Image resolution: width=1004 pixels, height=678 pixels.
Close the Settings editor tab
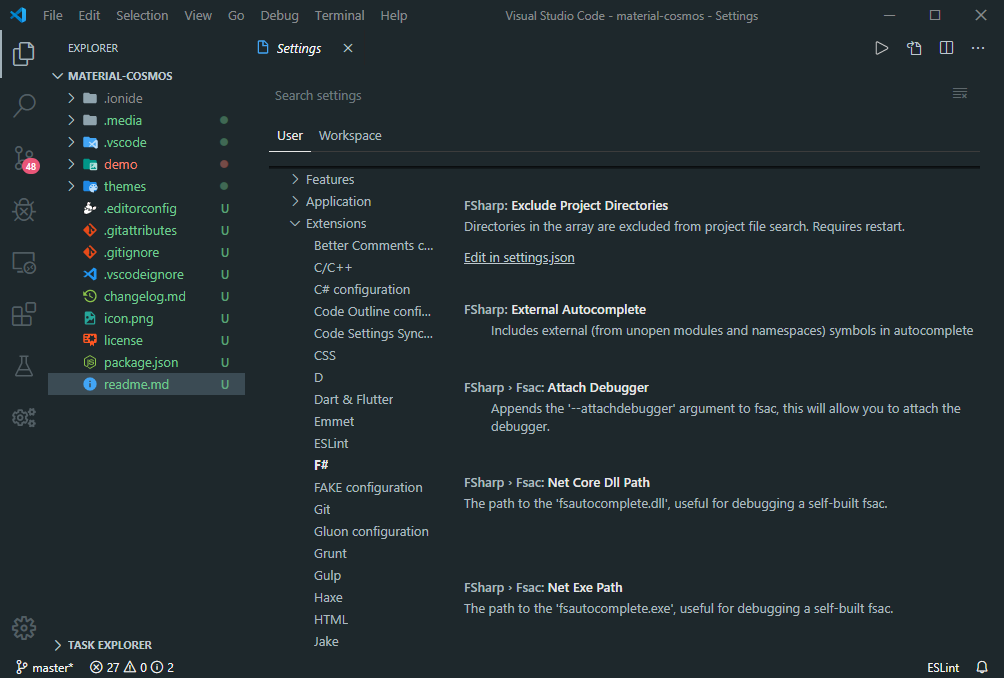click(348, 48)
